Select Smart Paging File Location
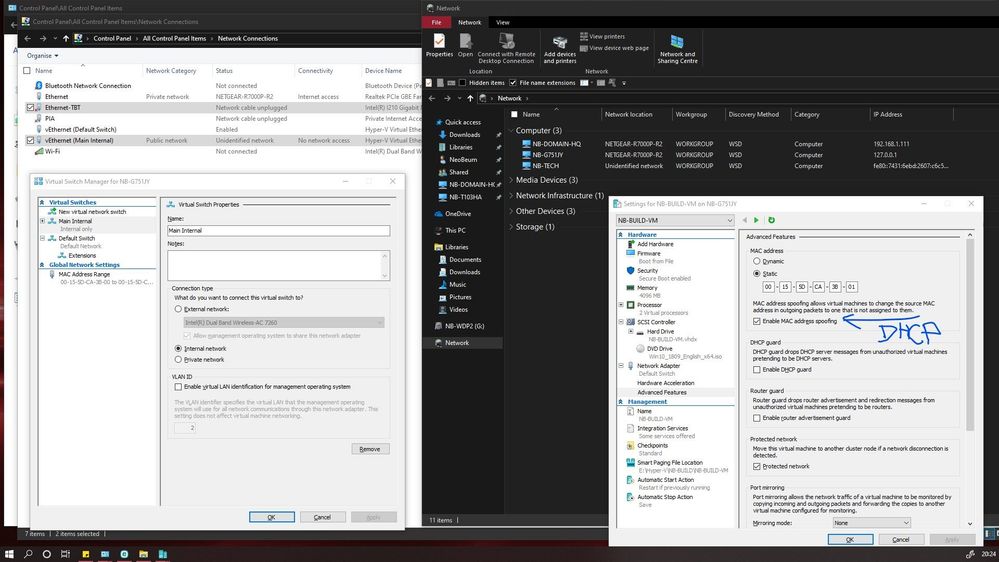Screen dimensions: 999x562 click(670, 463)
